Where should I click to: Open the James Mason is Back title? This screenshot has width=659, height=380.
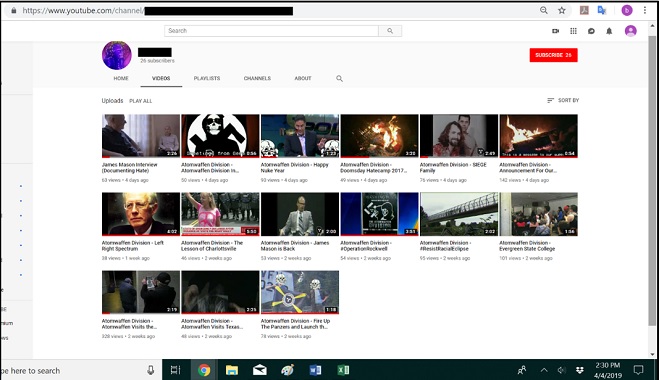pyautogui.click(x=295, y=246)
